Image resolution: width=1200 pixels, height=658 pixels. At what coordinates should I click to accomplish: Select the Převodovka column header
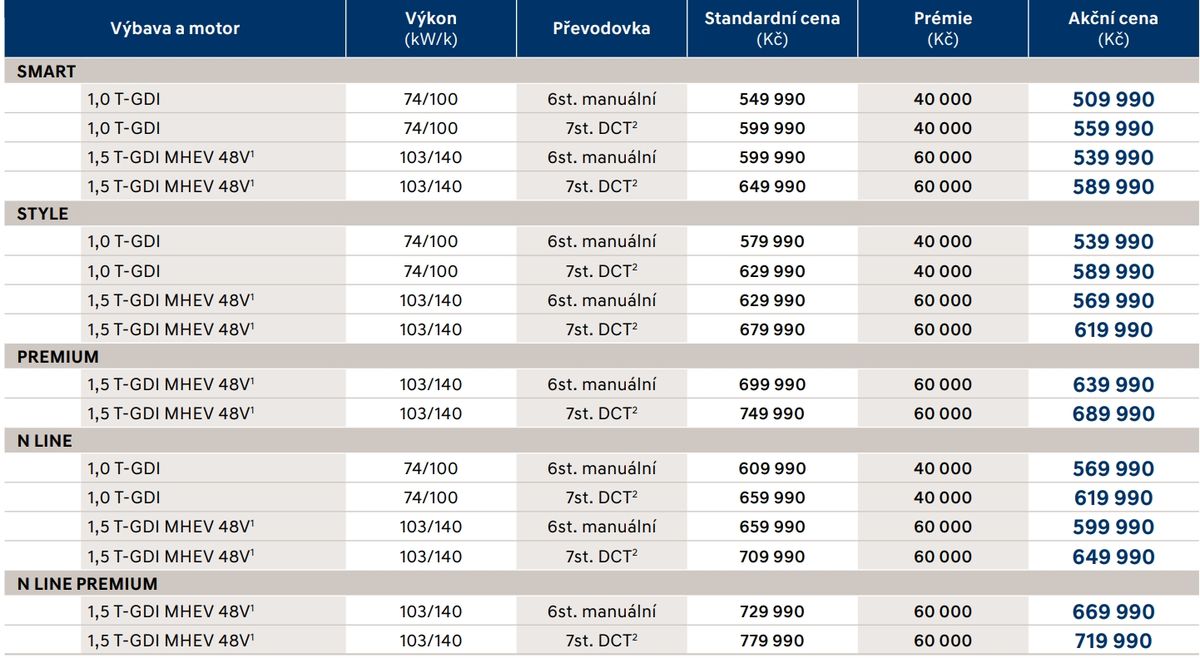(x=601, y=29)
